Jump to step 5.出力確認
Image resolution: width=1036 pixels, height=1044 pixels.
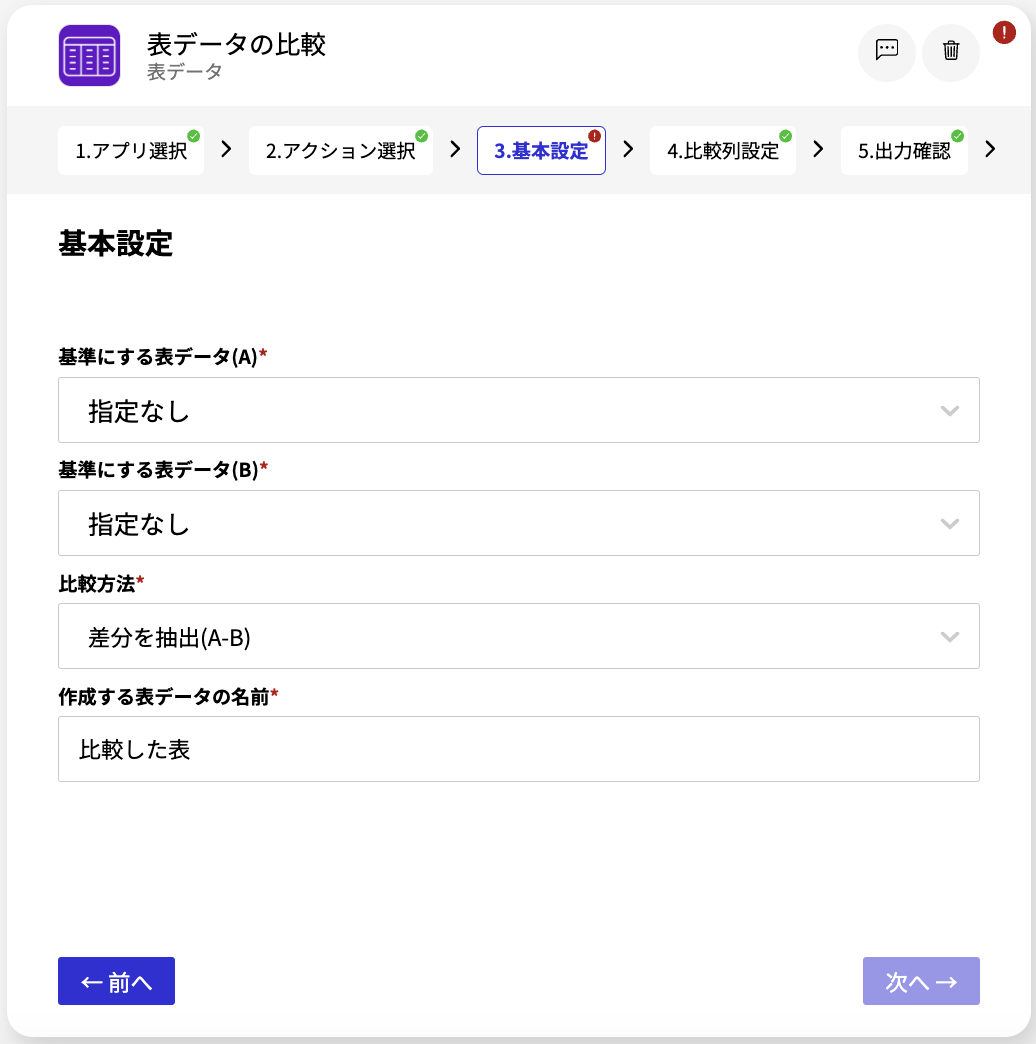904,151
